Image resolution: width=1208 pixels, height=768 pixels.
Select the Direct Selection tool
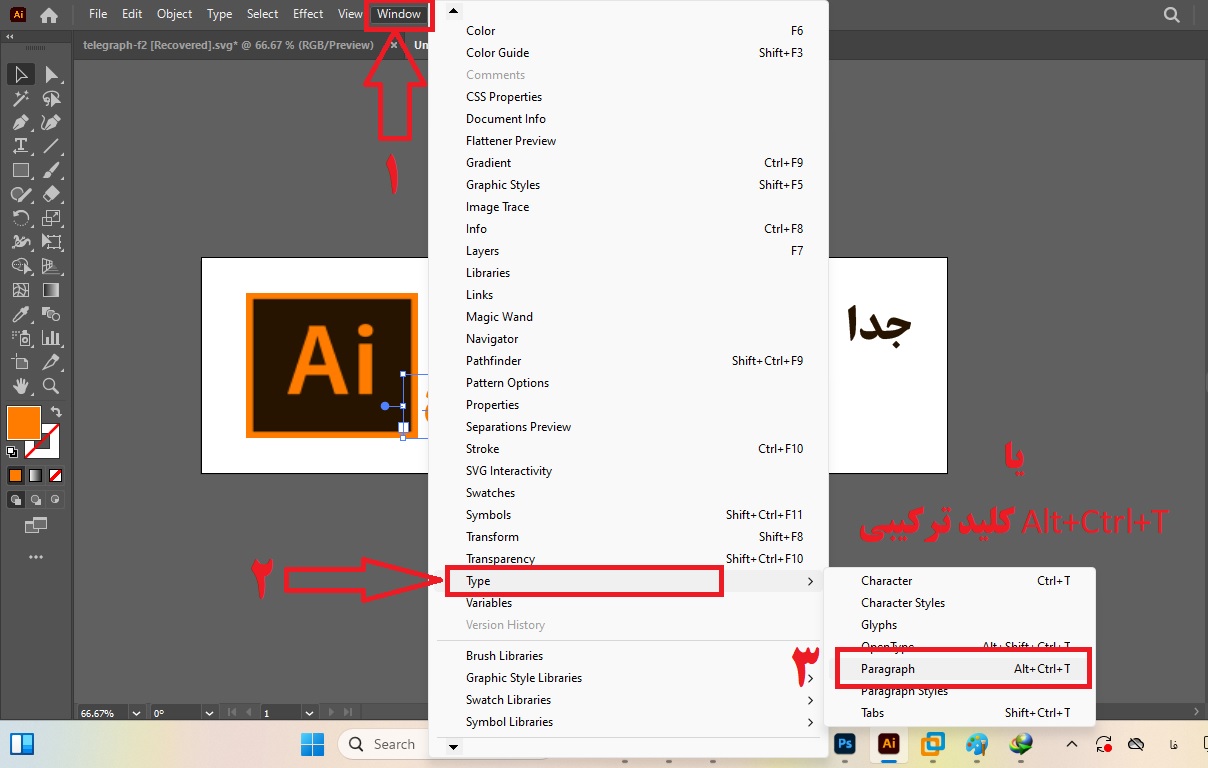[x=51, y=74]
